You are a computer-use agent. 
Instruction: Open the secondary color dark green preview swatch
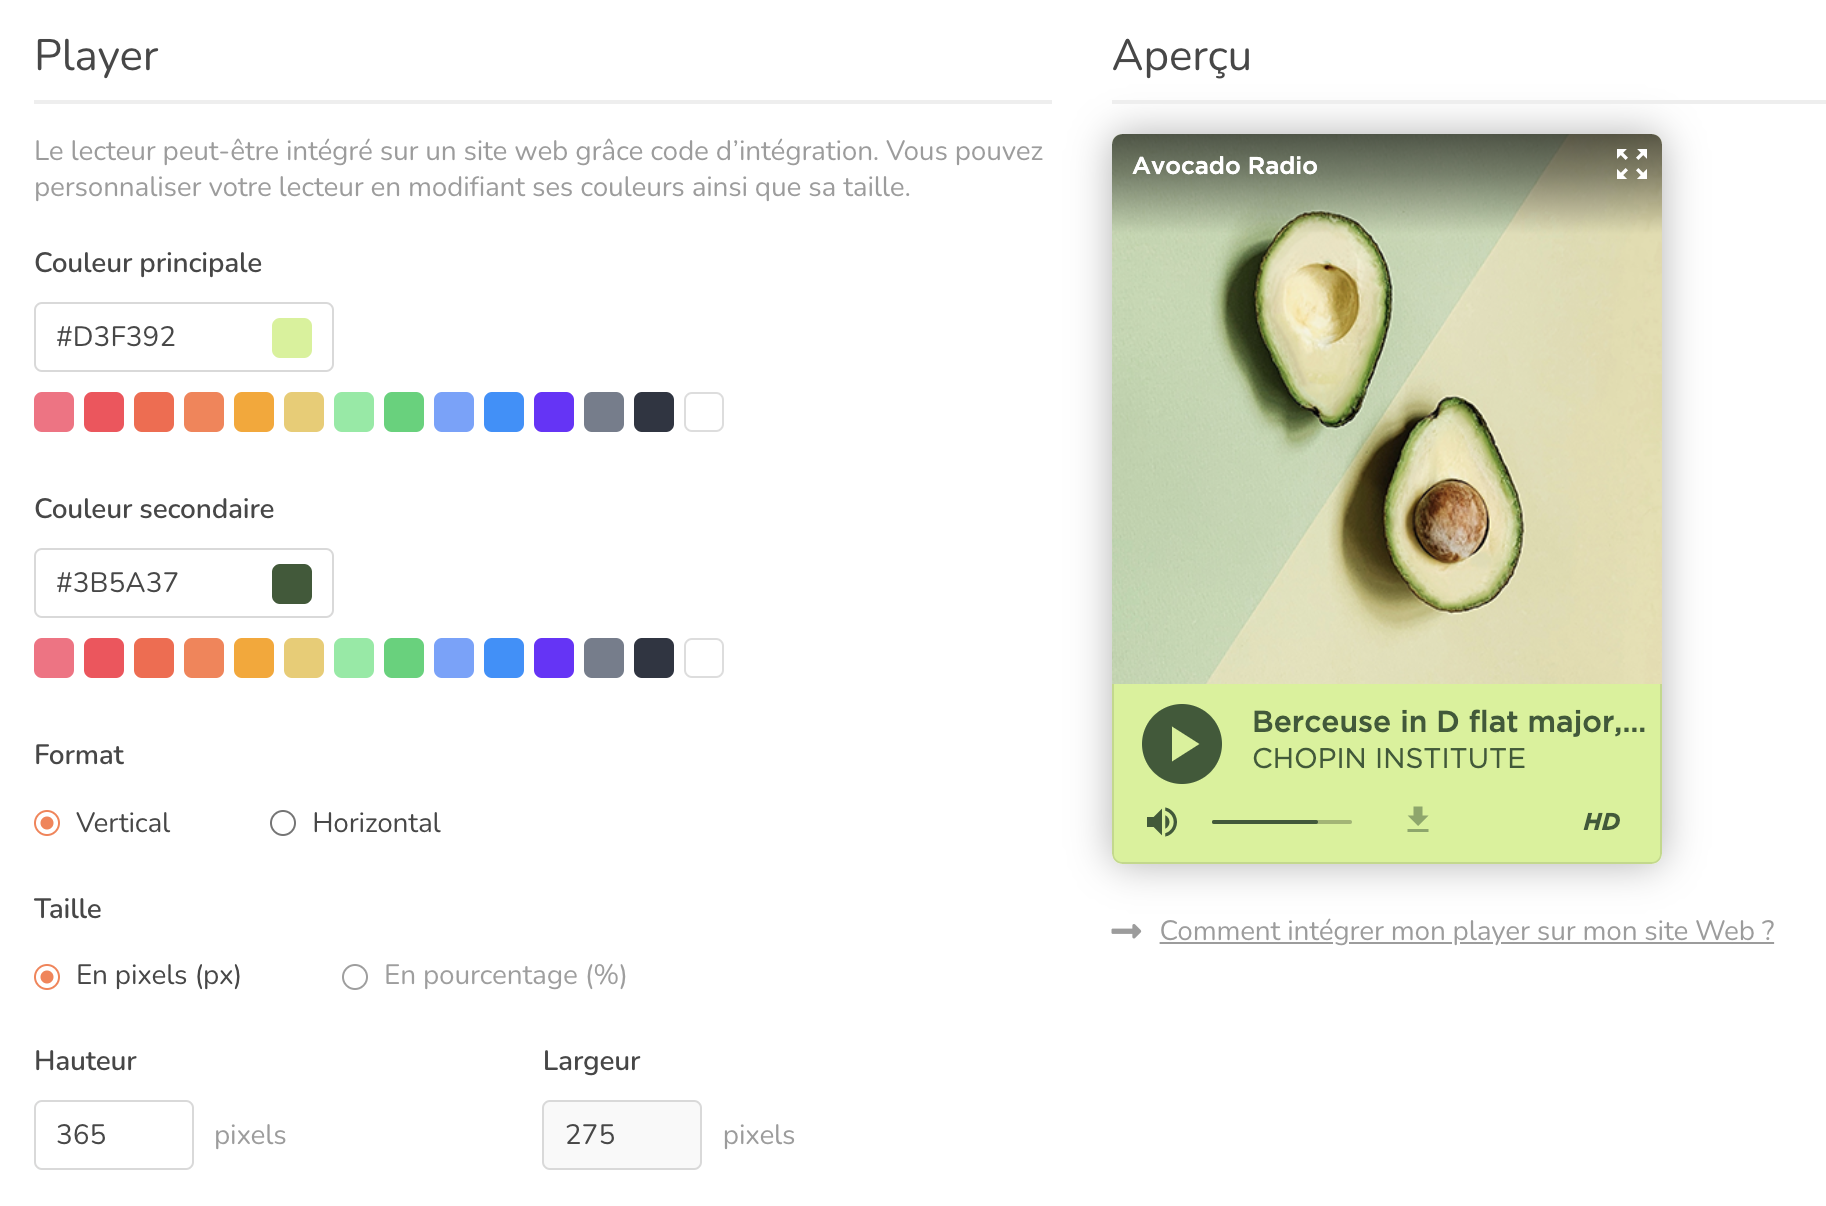click(292, 584)
